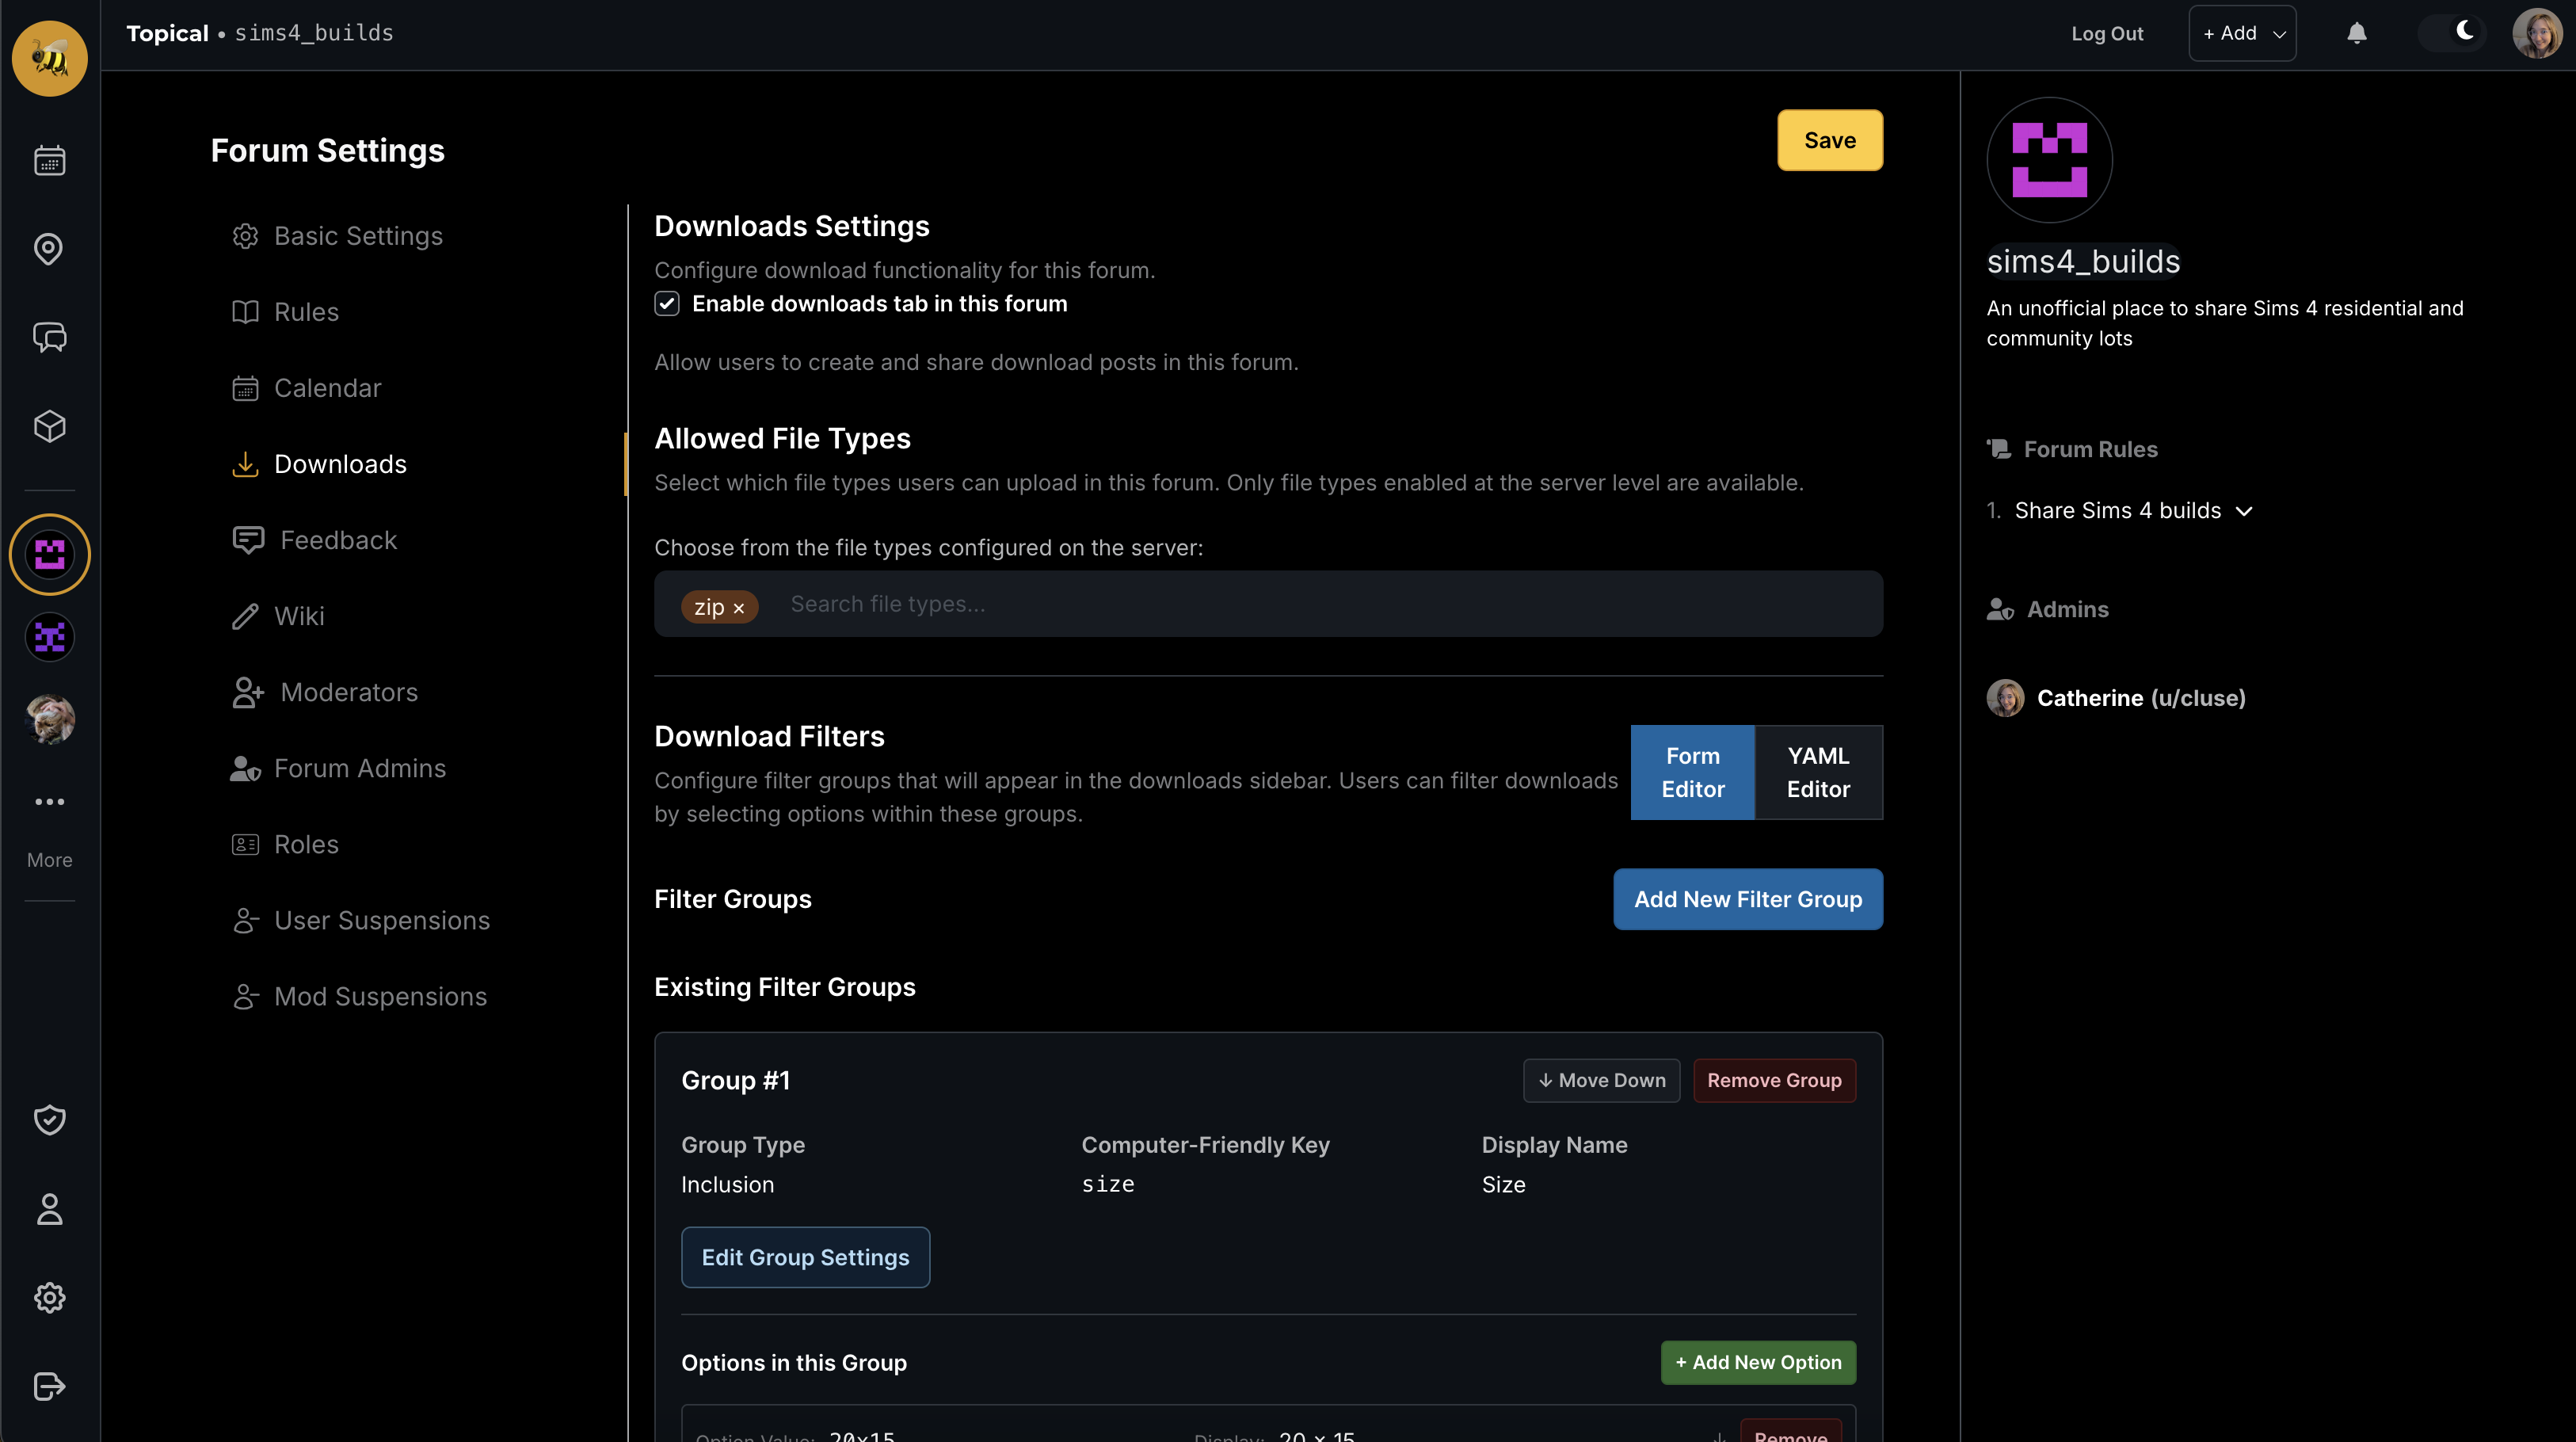The image size is (2576, 1442).
Task: Open the map pin location icon
Action: tap(49, 248)
